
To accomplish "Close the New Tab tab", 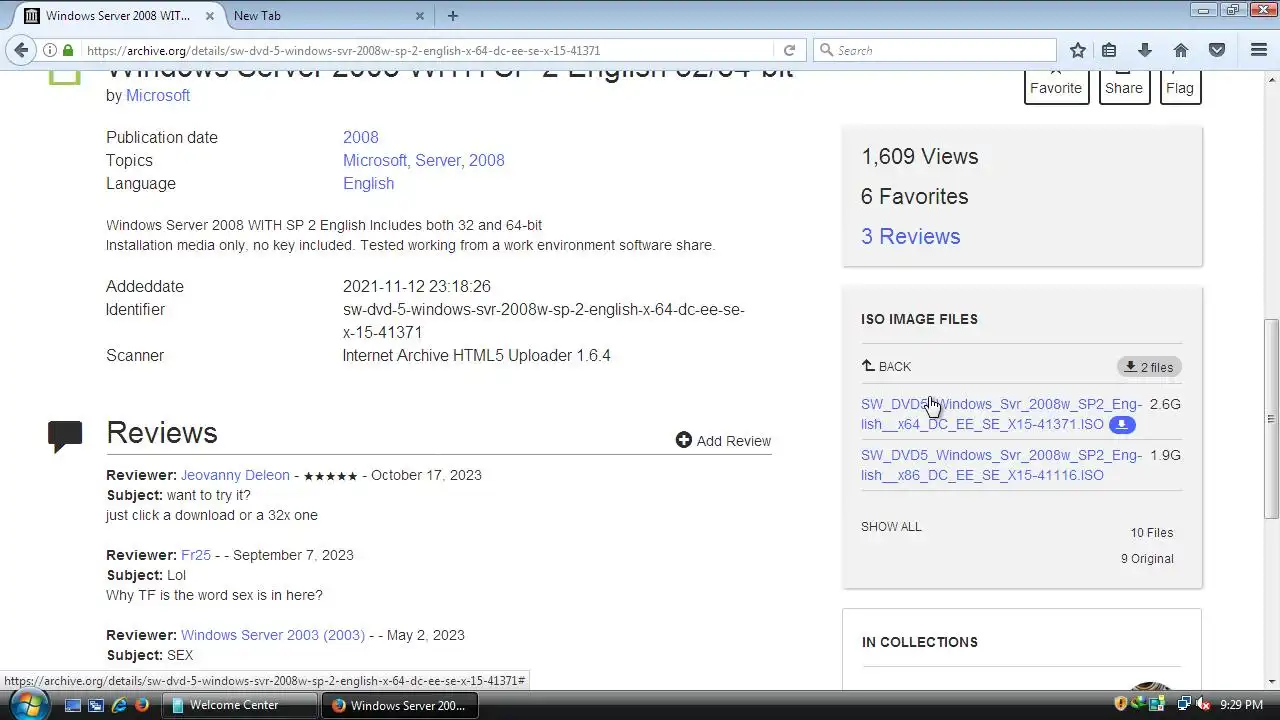I will coord(420,16).
